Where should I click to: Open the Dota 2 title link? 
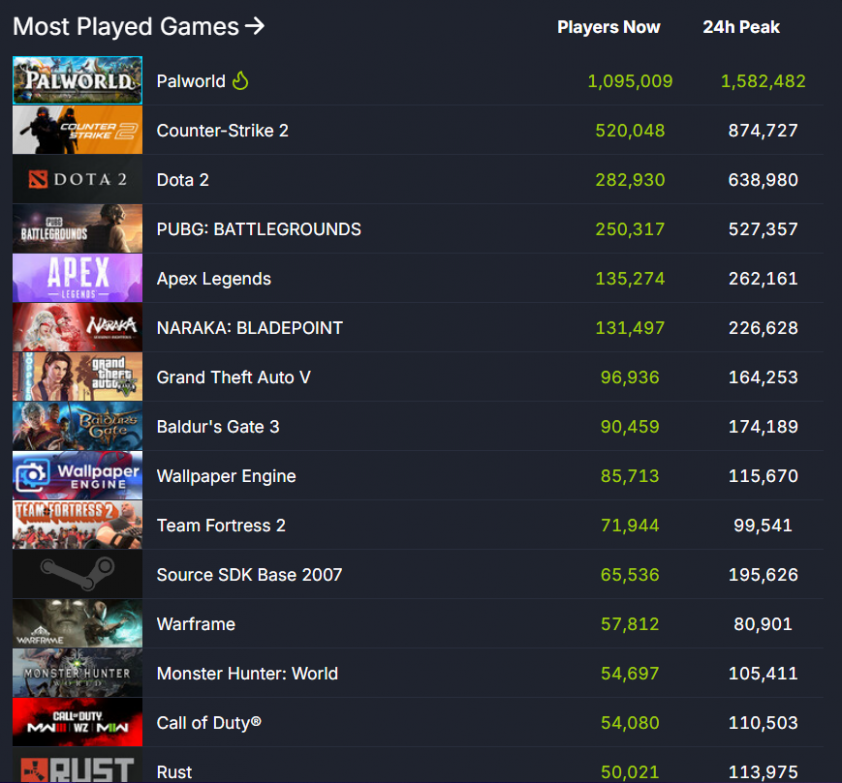[x=183, y=180]
